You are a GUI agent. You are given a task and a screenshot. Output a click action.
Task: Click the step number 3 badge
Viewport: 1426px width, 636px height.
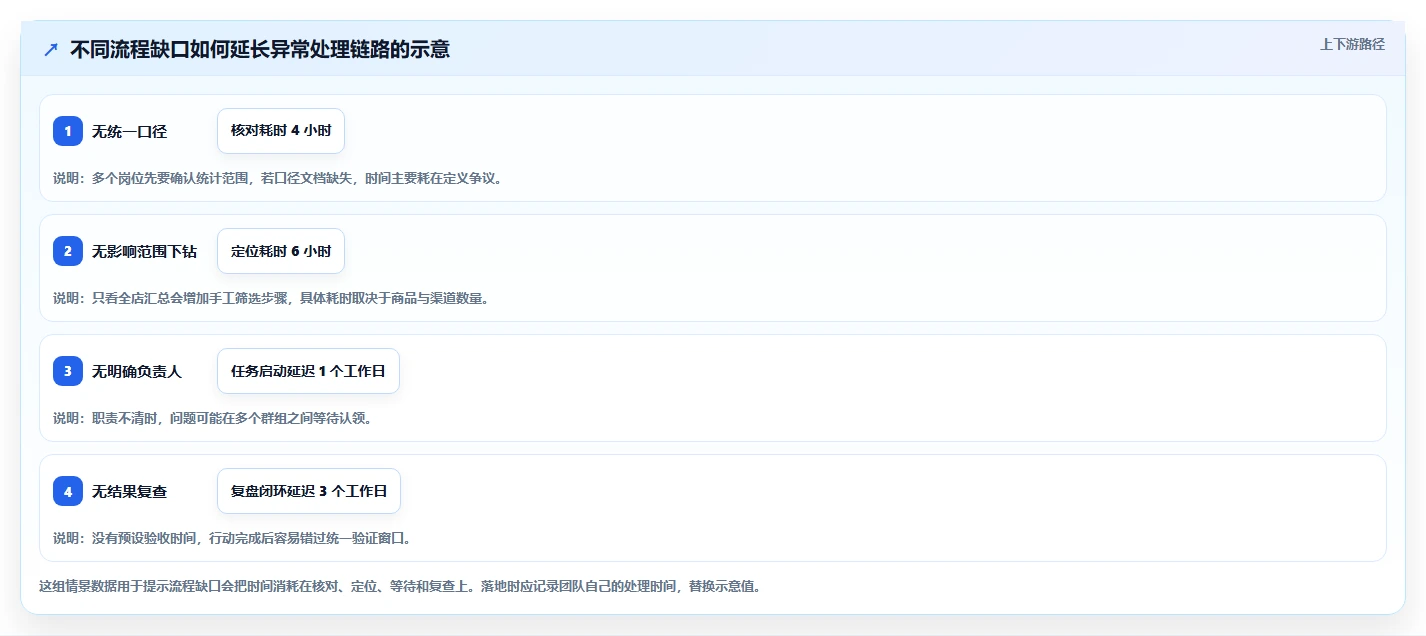point(68,371)
